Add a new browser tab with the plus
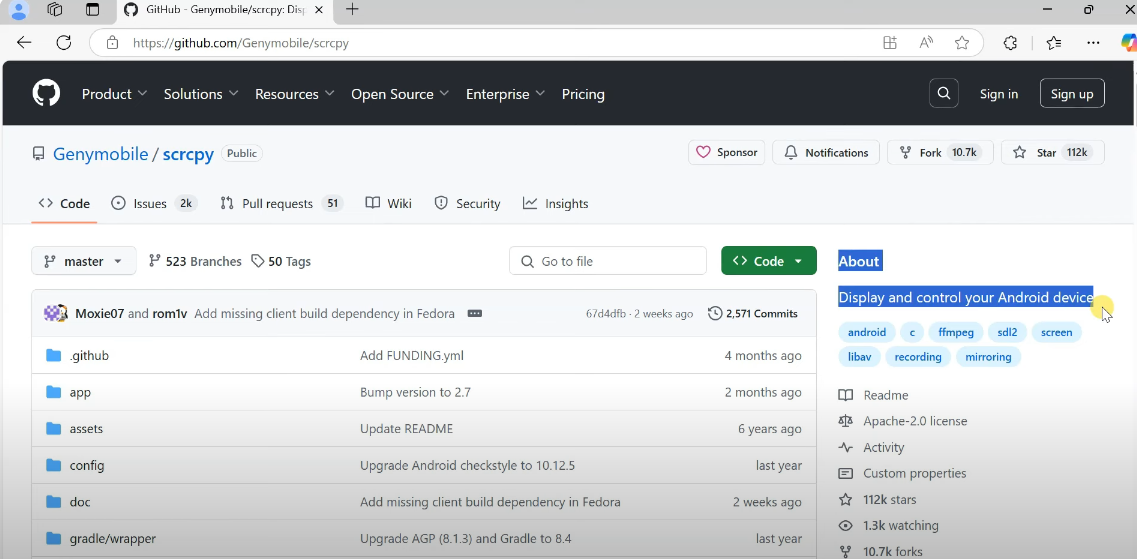 point(352,9)
